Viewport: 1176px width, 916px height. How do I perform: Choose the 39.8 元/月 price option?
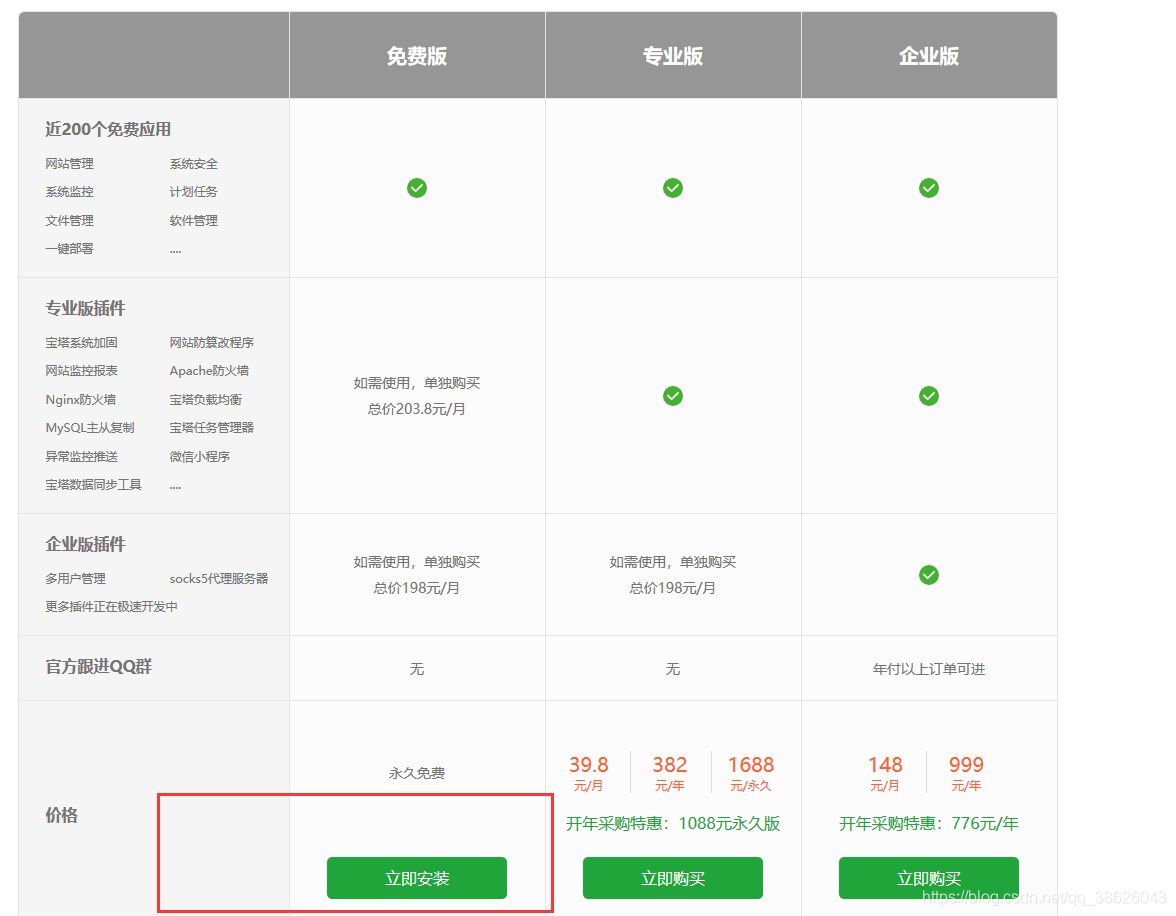pos(588,773)
